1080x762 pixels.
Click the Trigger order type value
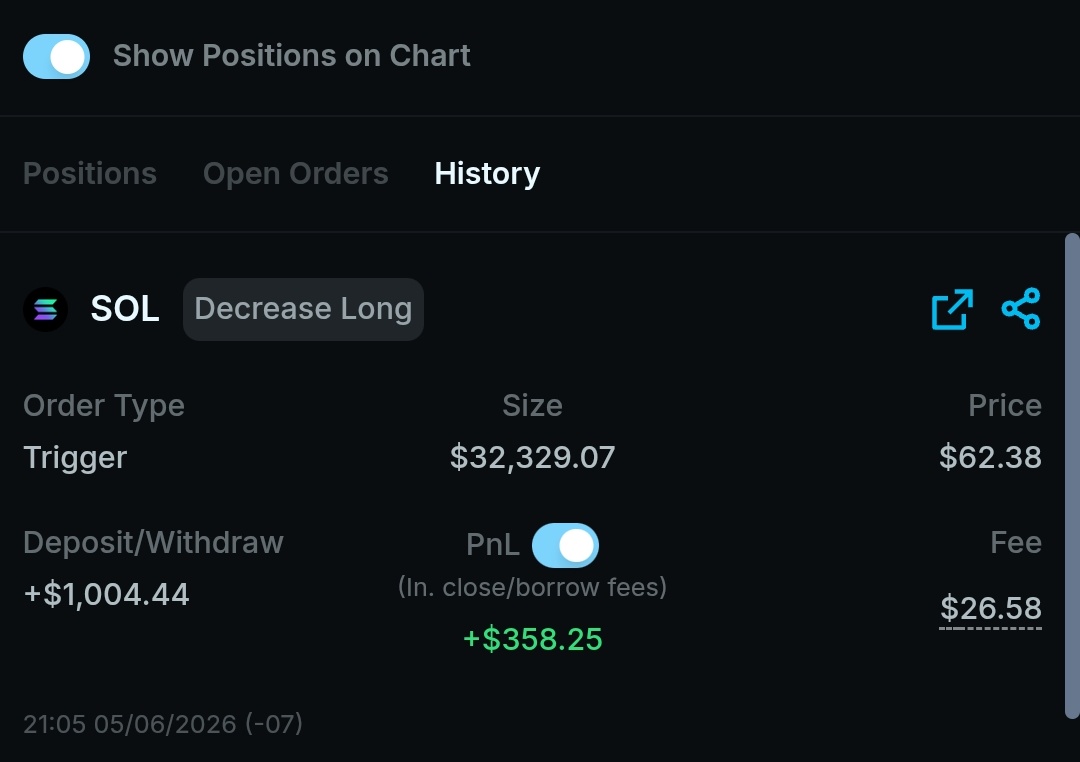tap(75, 458)
